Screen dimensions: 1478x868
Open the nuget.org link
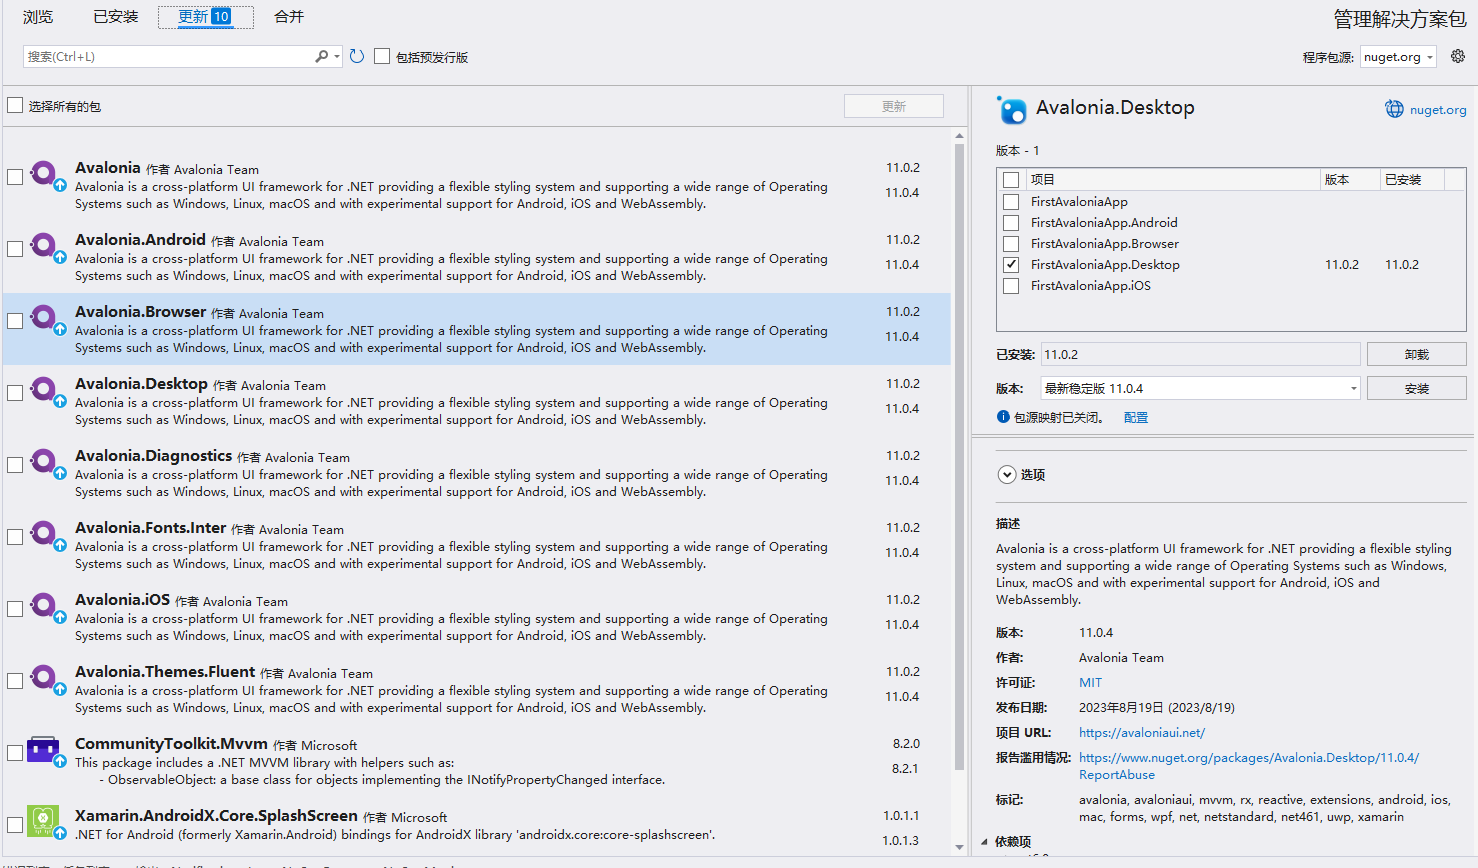[x=1438, y=110]
